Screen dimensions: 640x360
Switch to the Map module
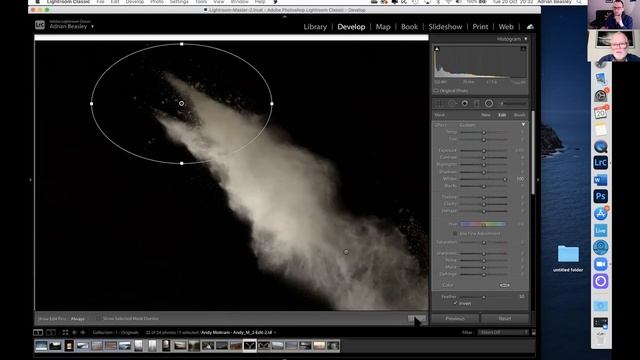pyautogui.click(x=383, y=27)
